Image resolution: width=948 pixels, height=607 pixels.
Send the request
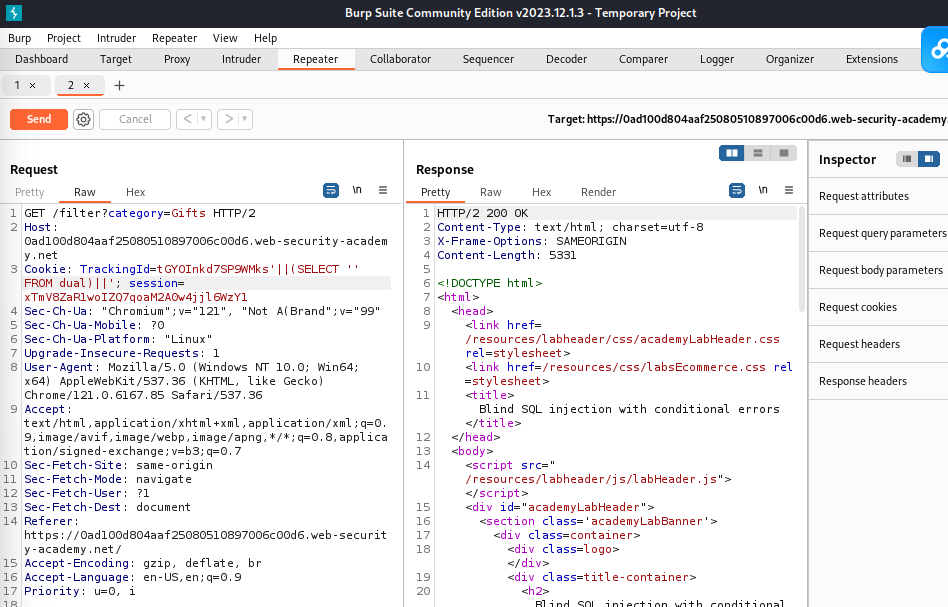(x=39, y=119)
